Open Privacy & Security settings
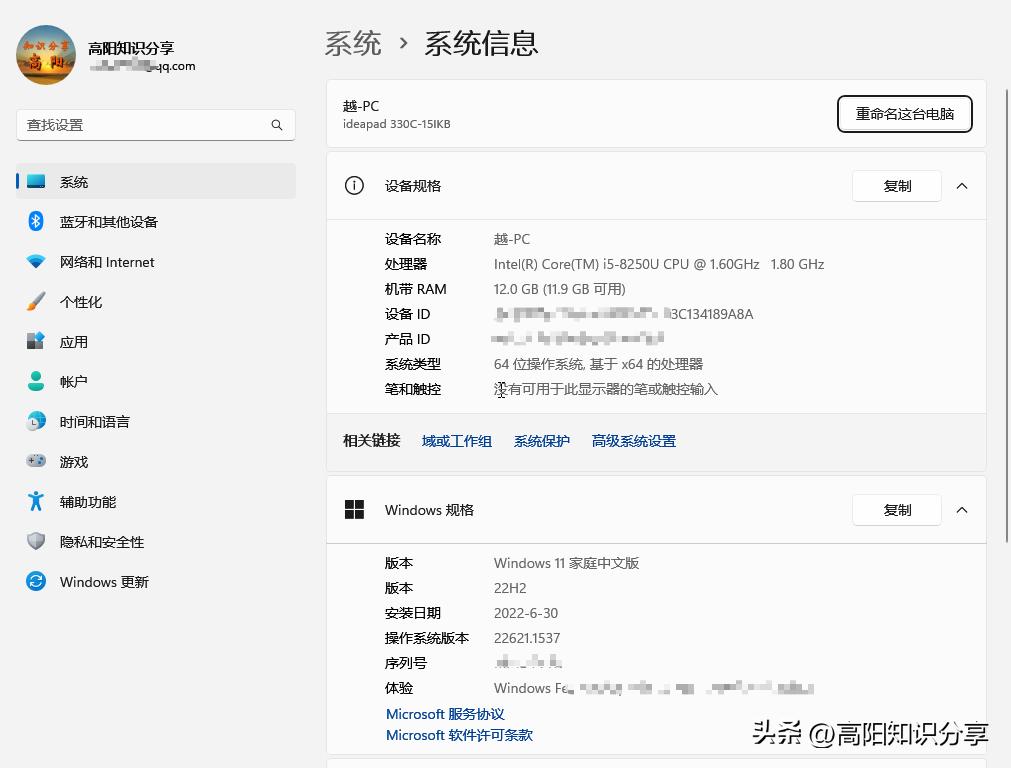Screen dimensions: 1011x768 [36, 541]
